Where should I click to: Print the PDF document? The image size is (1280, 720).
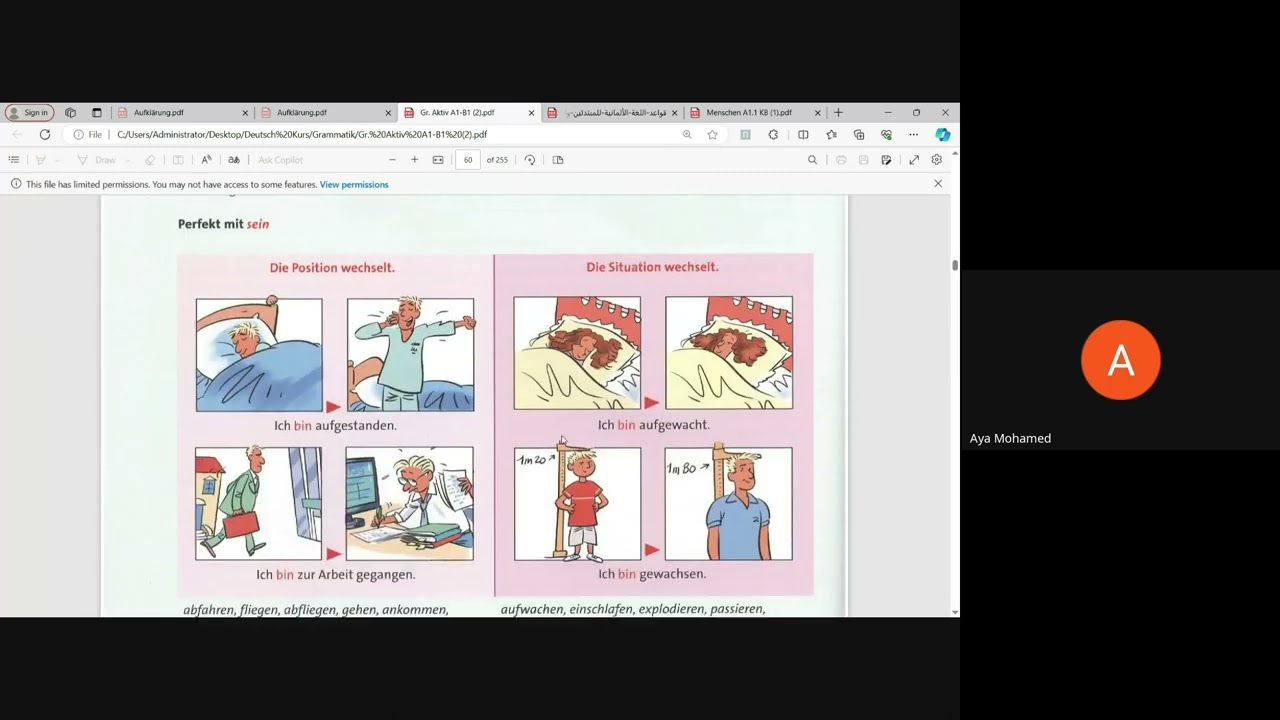(x=841, y=160)
